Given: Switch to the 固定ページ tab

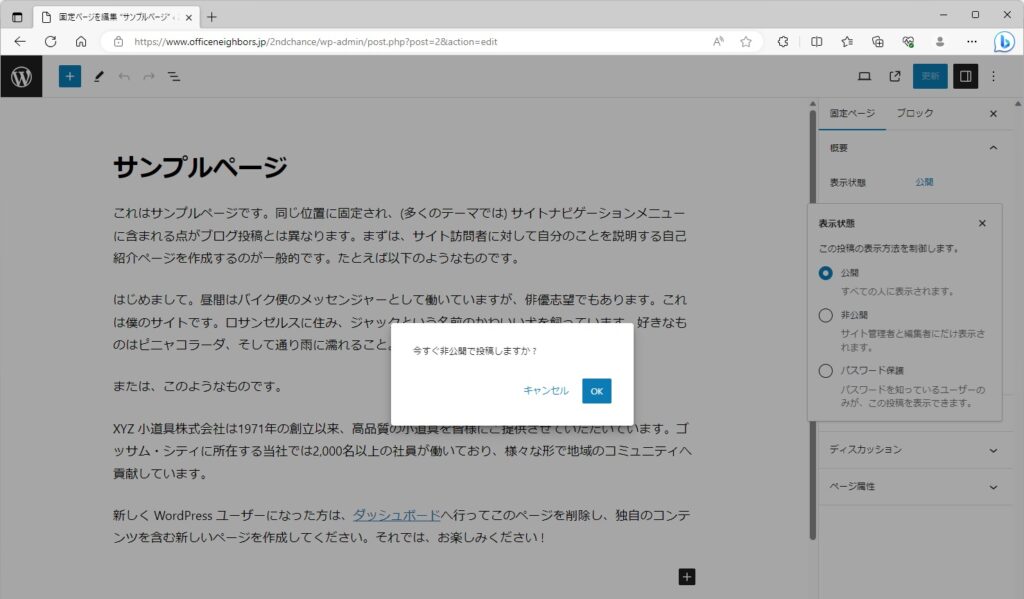Looking at the screenshot, I should [852, 114].
